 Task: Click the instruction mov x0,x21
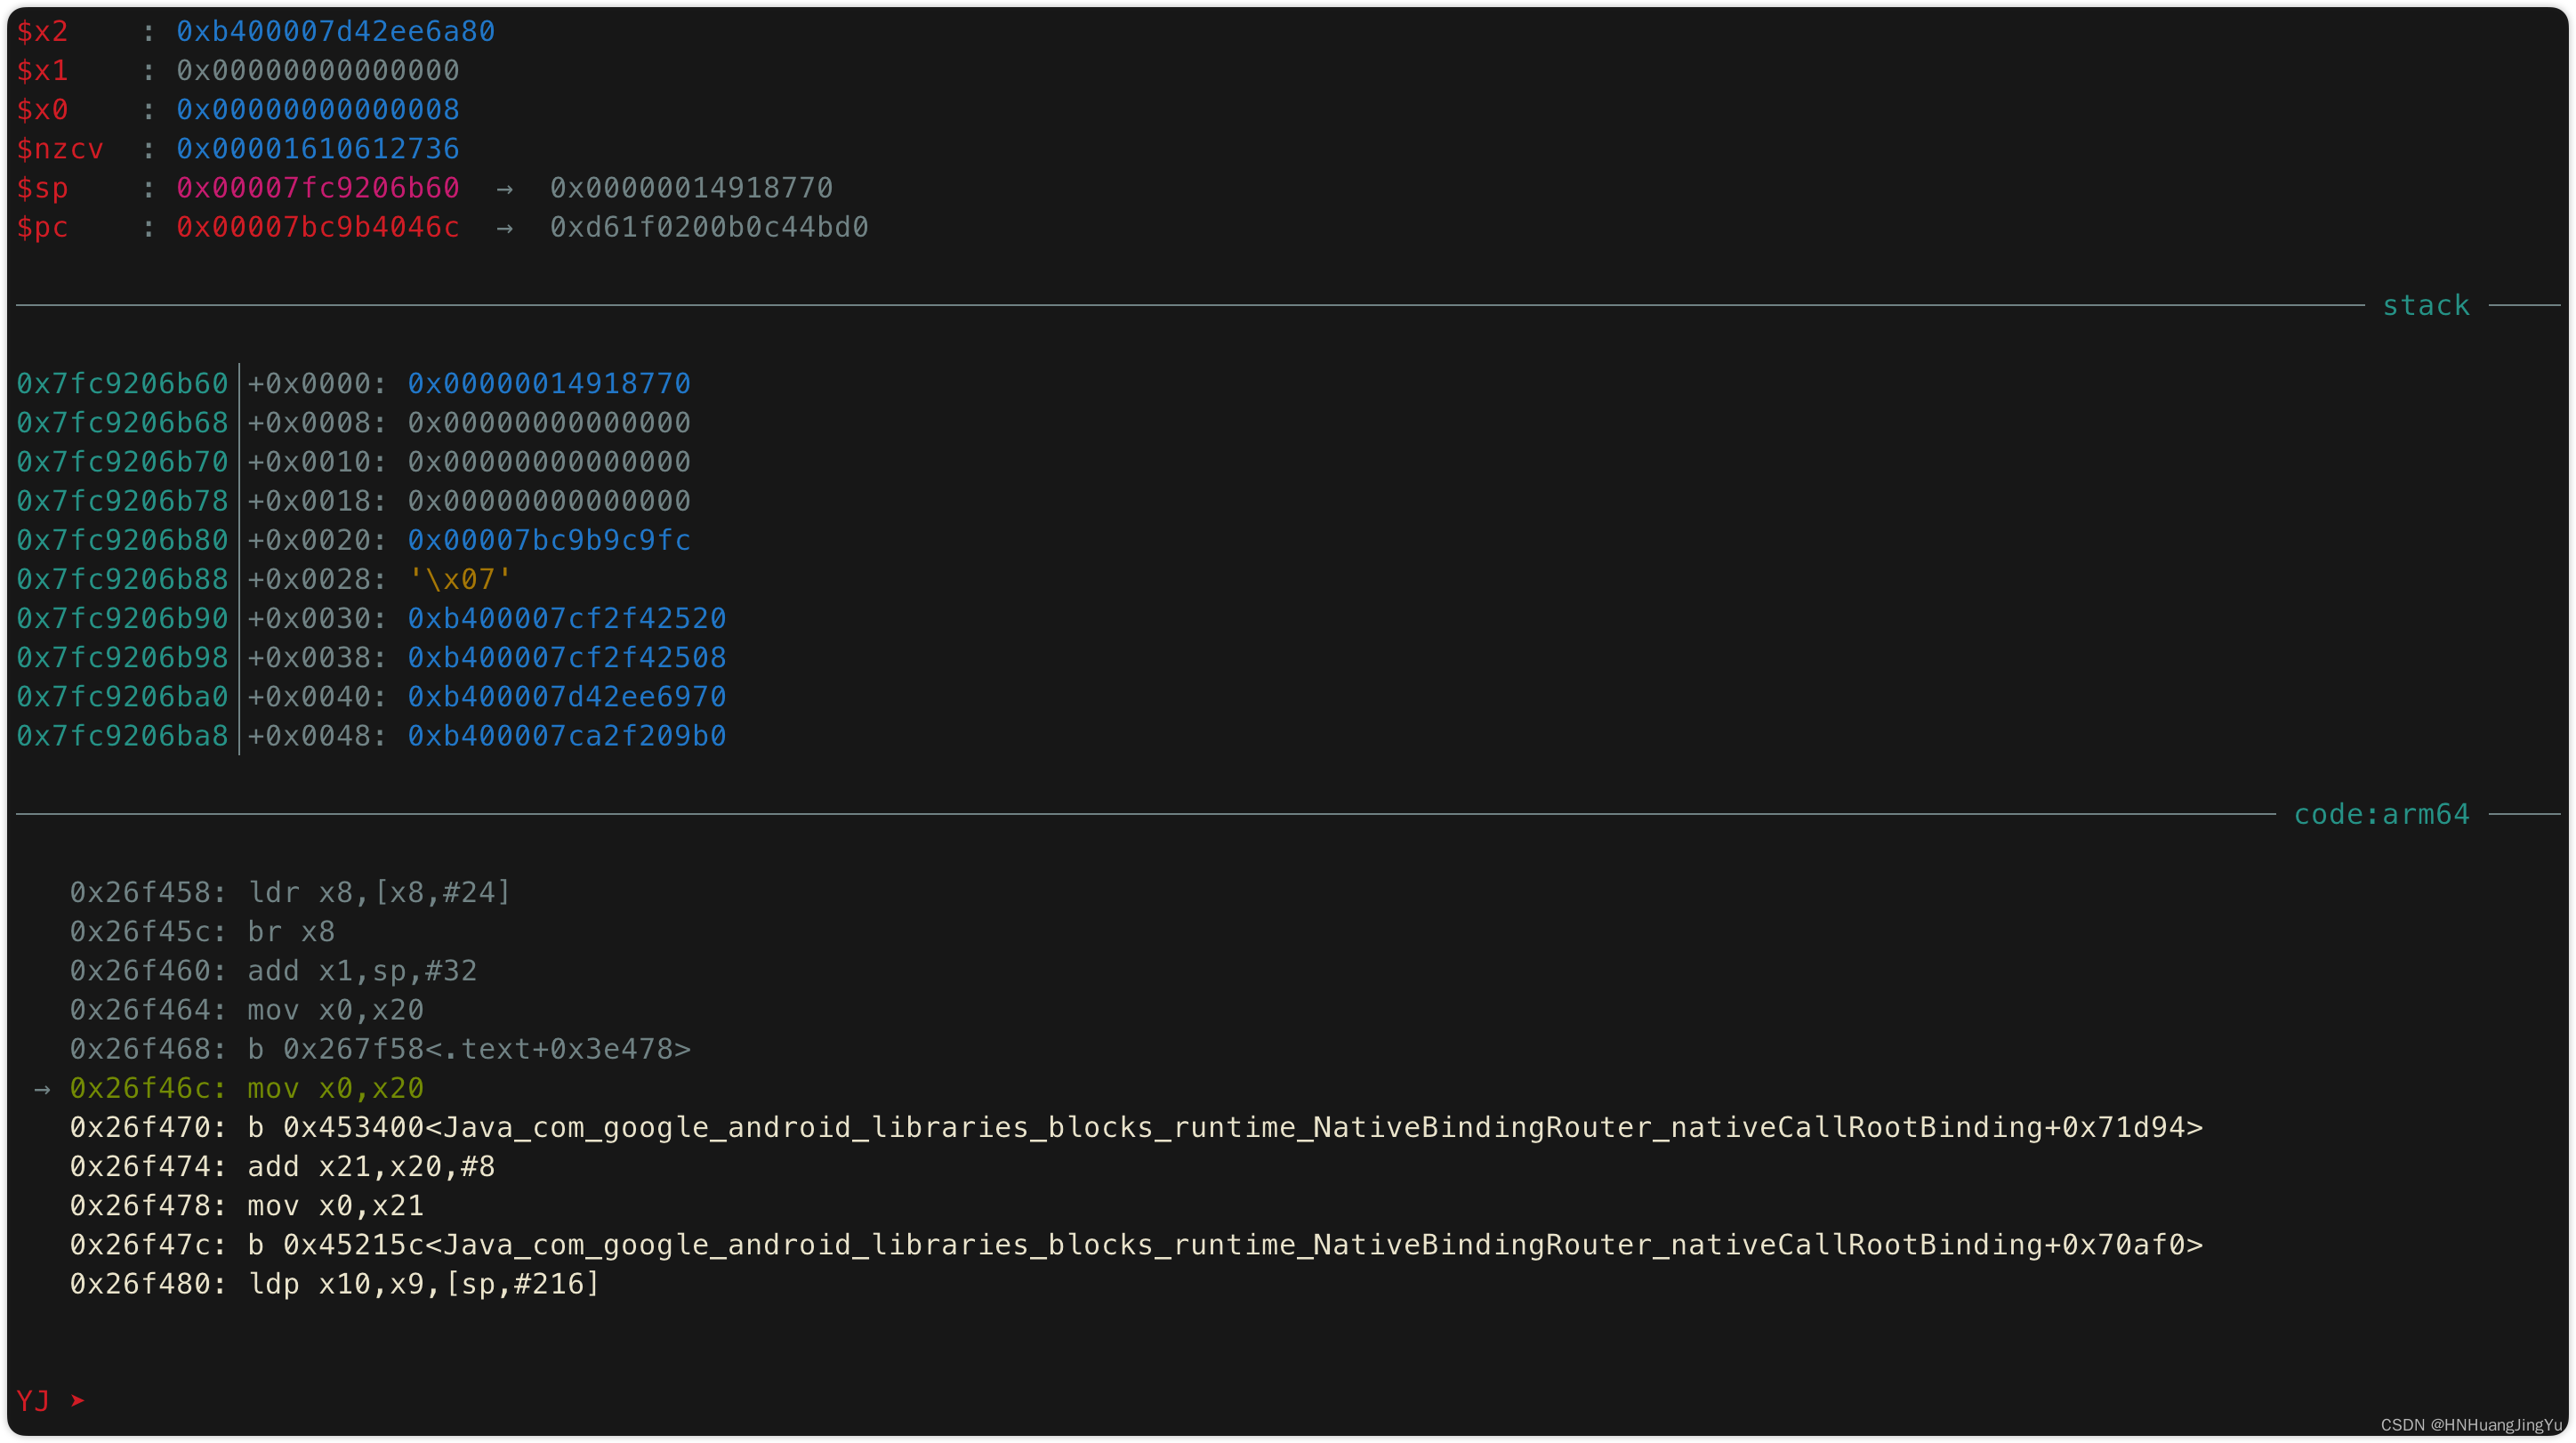click(x=335, y=1206)
